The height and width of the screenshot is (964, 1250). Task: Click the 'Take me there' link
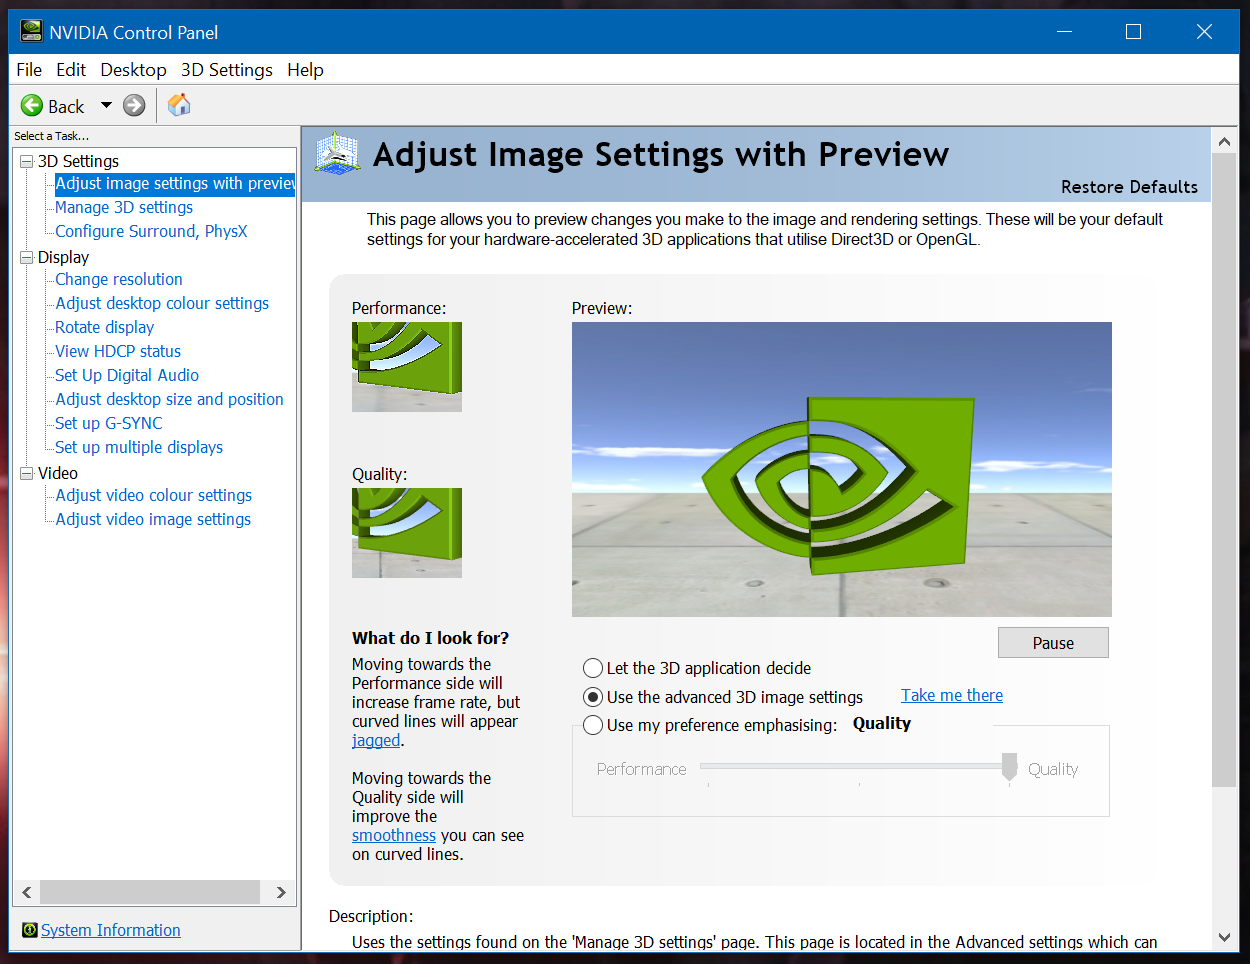tap(951, 694)
